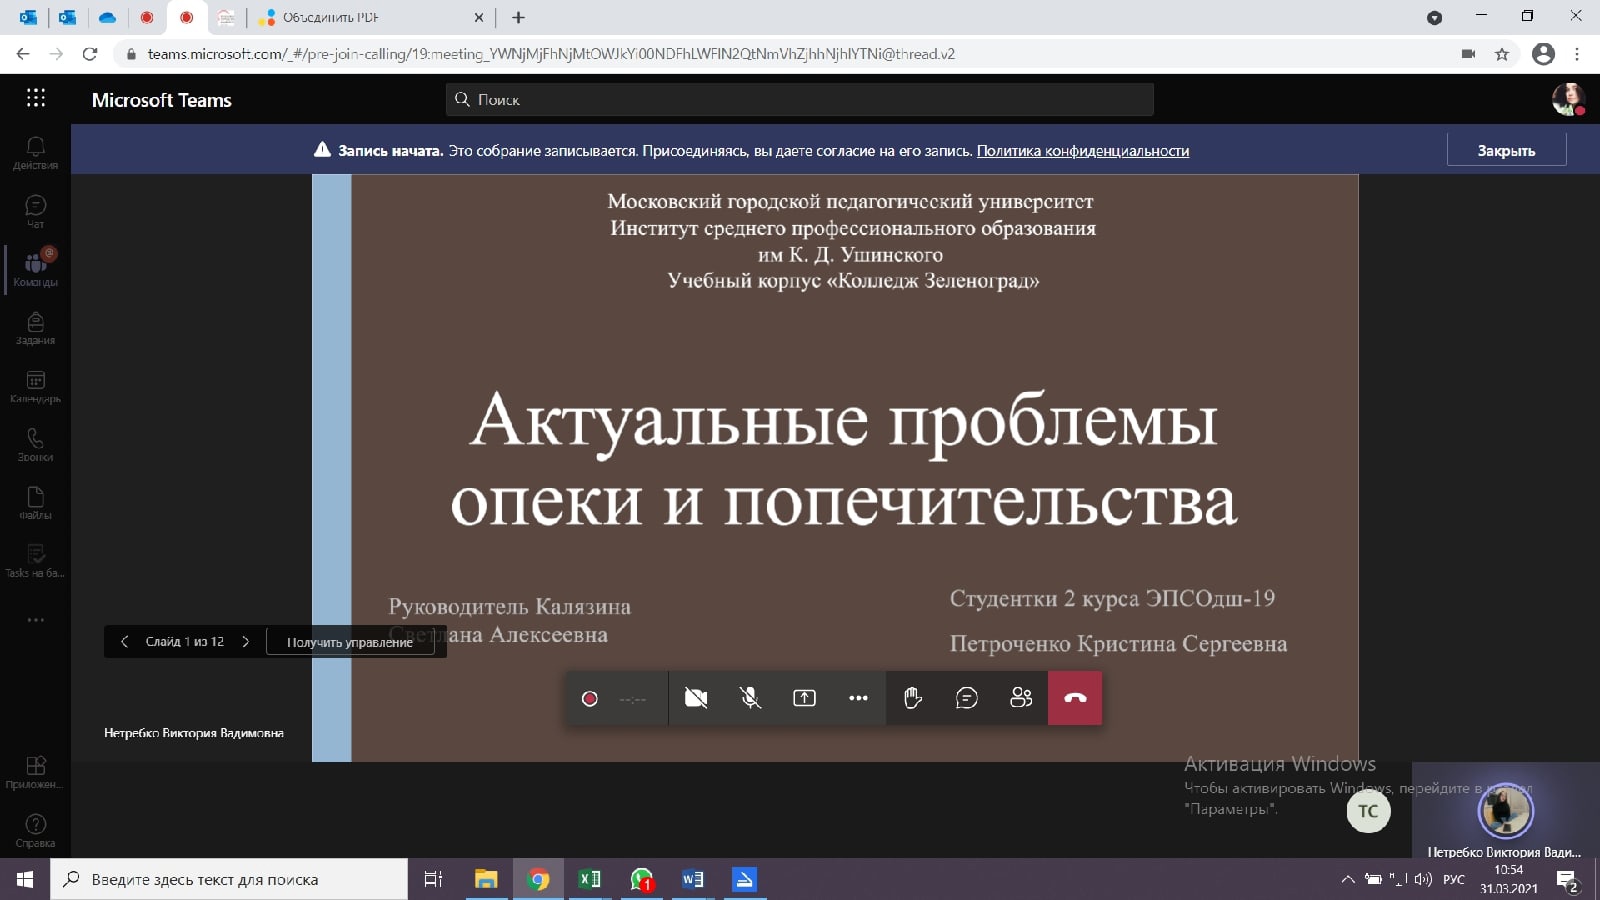This screenshot has width=1600, height=900.
Task: Show the participants list
Action: [x=1020, y=698]
